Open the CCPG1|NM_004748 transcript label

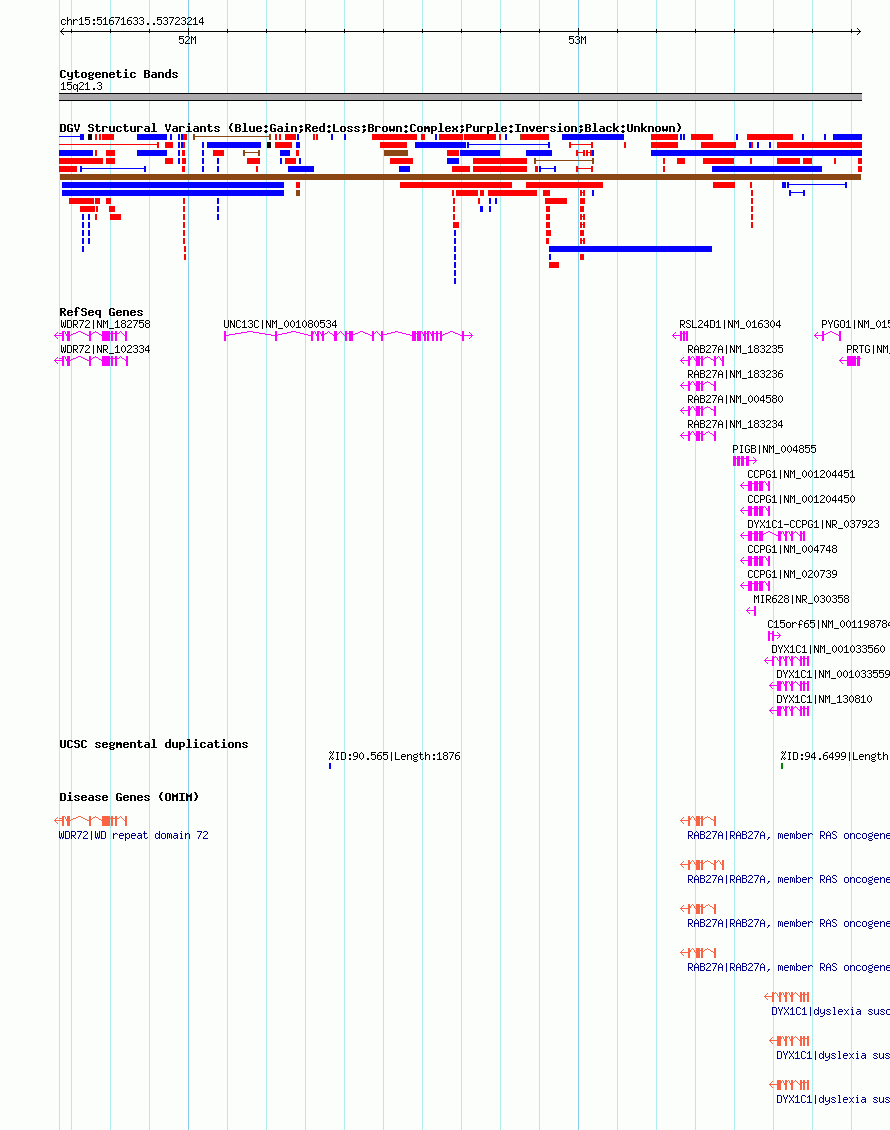[793, 549]
